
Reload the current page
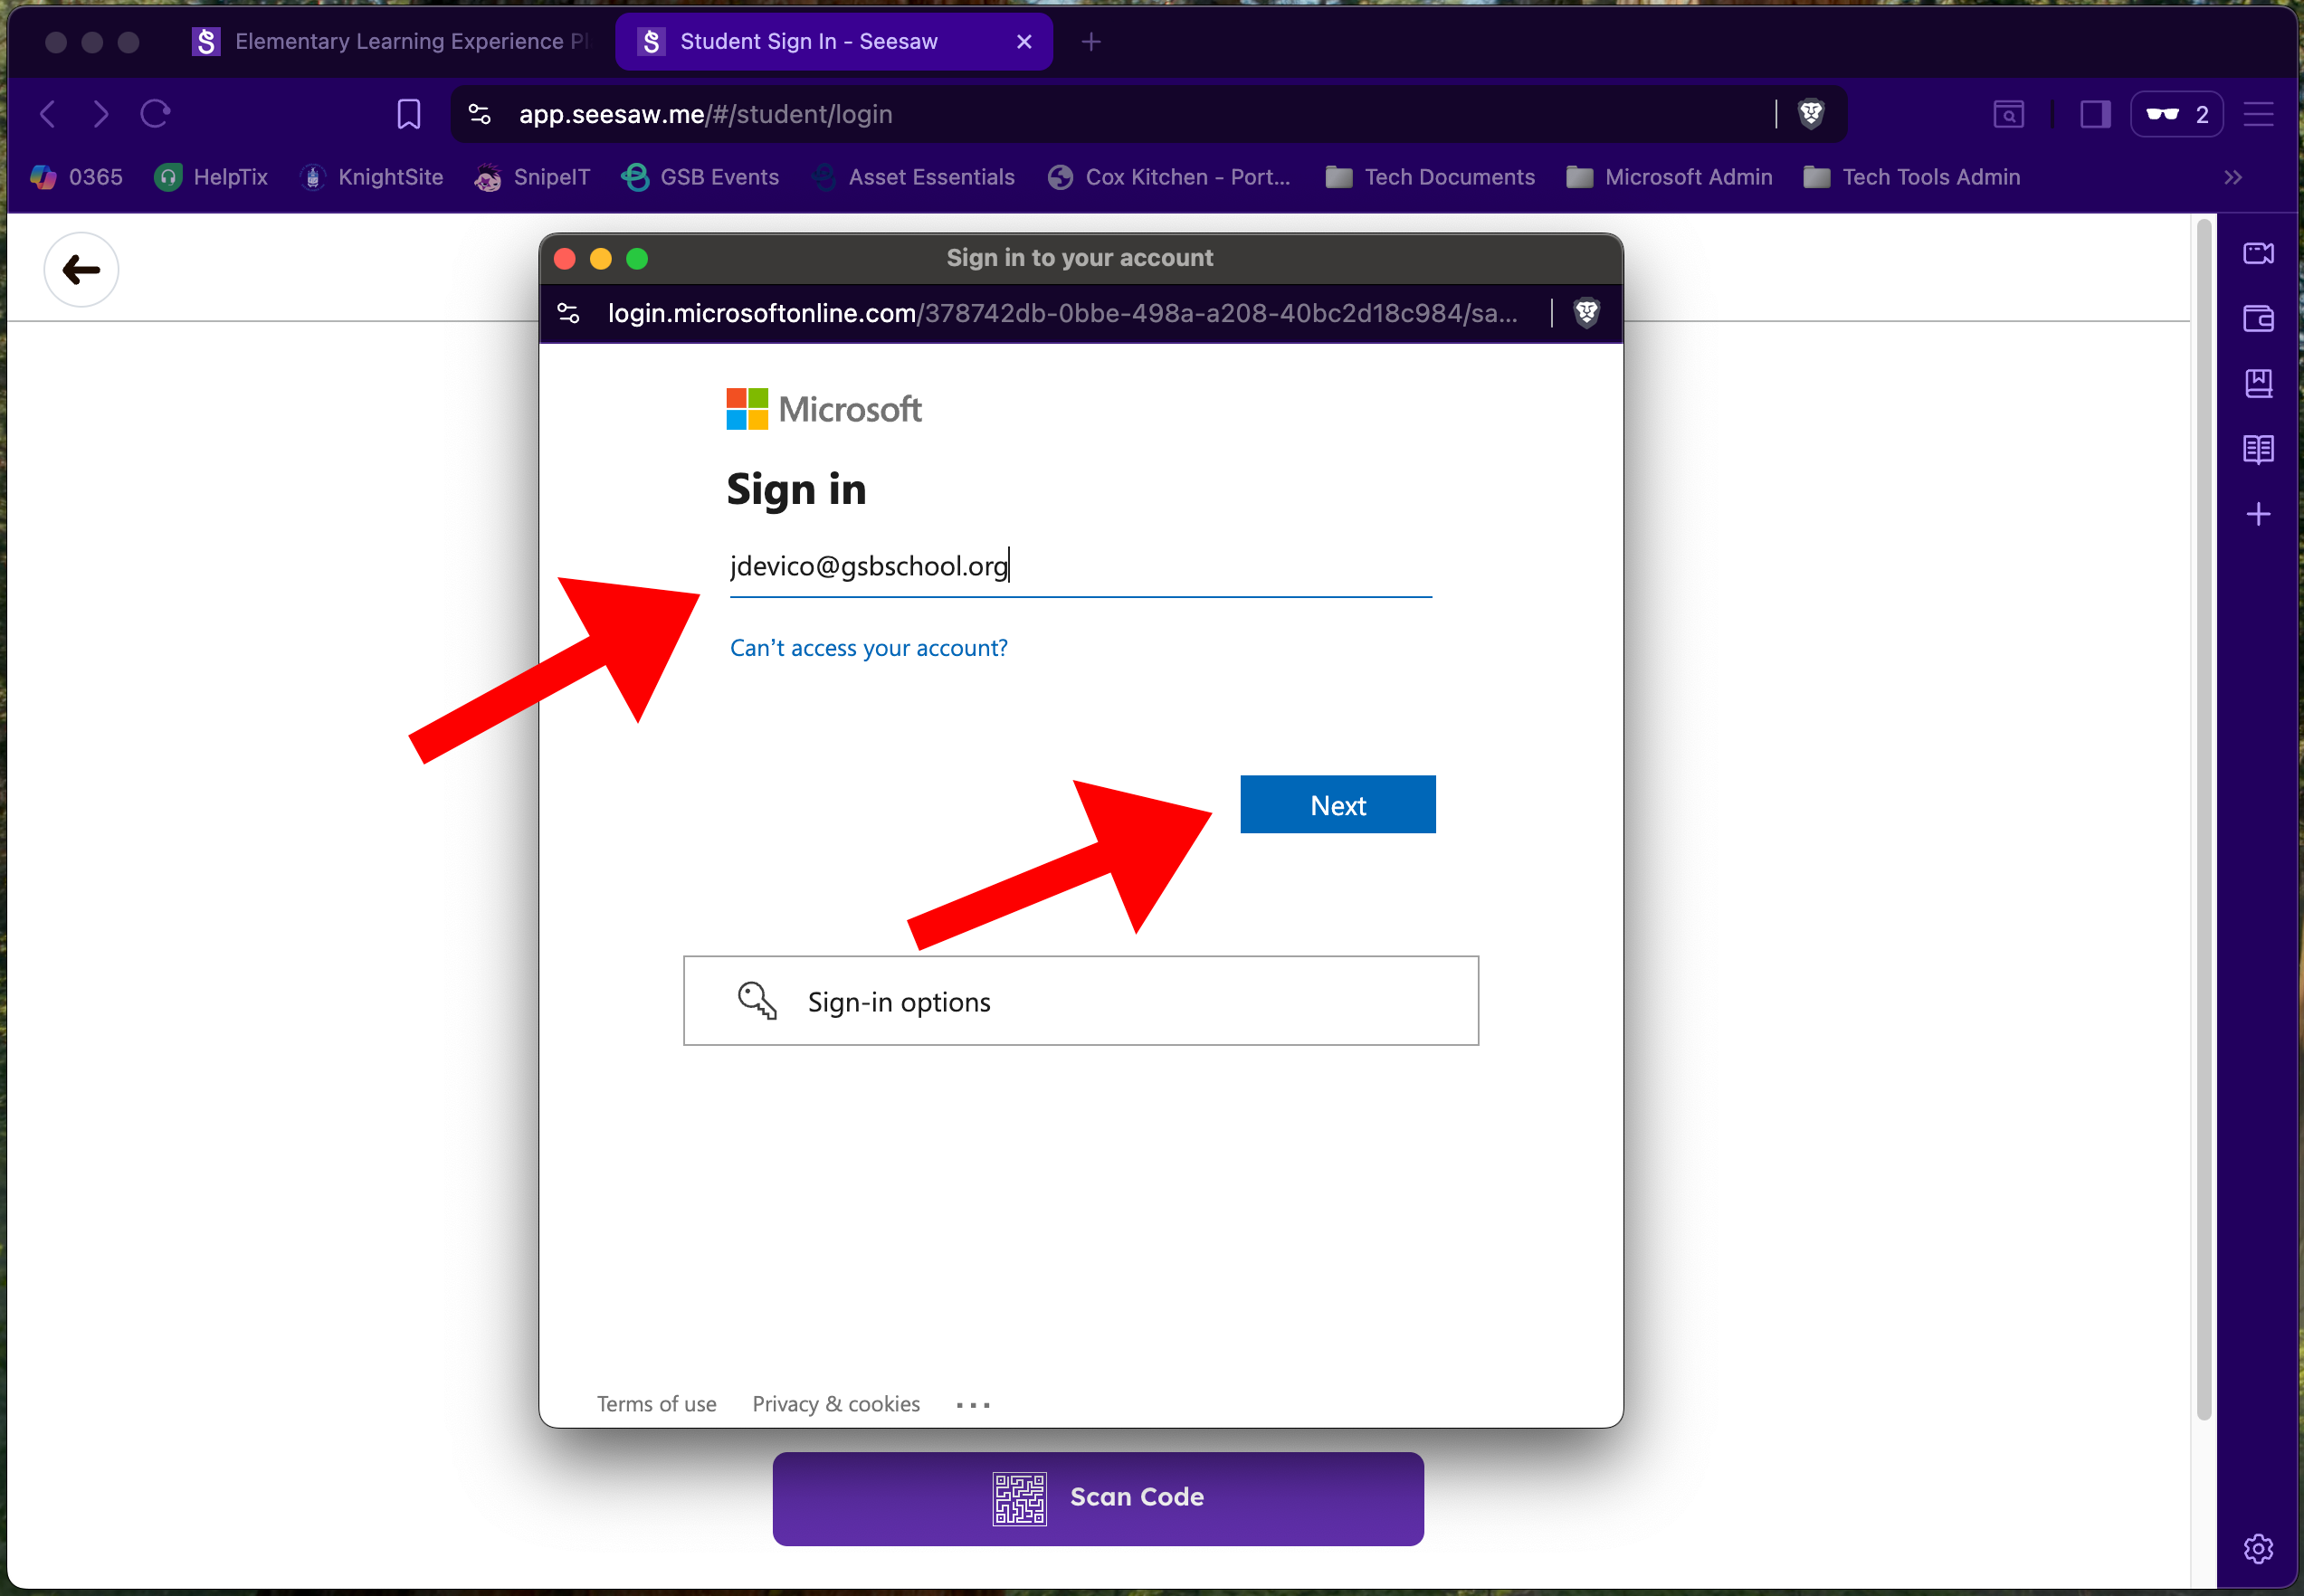click(155, 114)
